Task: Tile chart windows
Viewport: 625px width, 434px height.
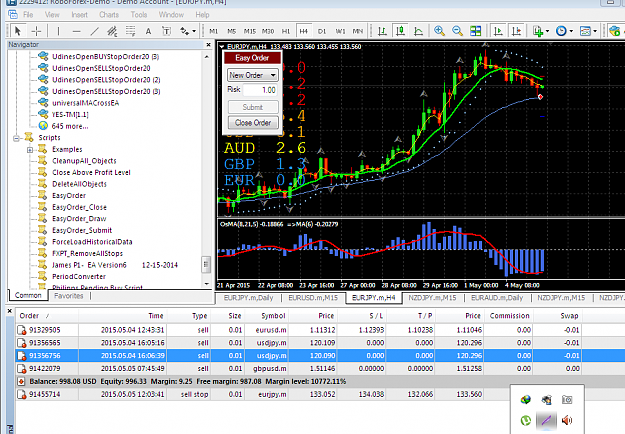Action: coord(476,31)
